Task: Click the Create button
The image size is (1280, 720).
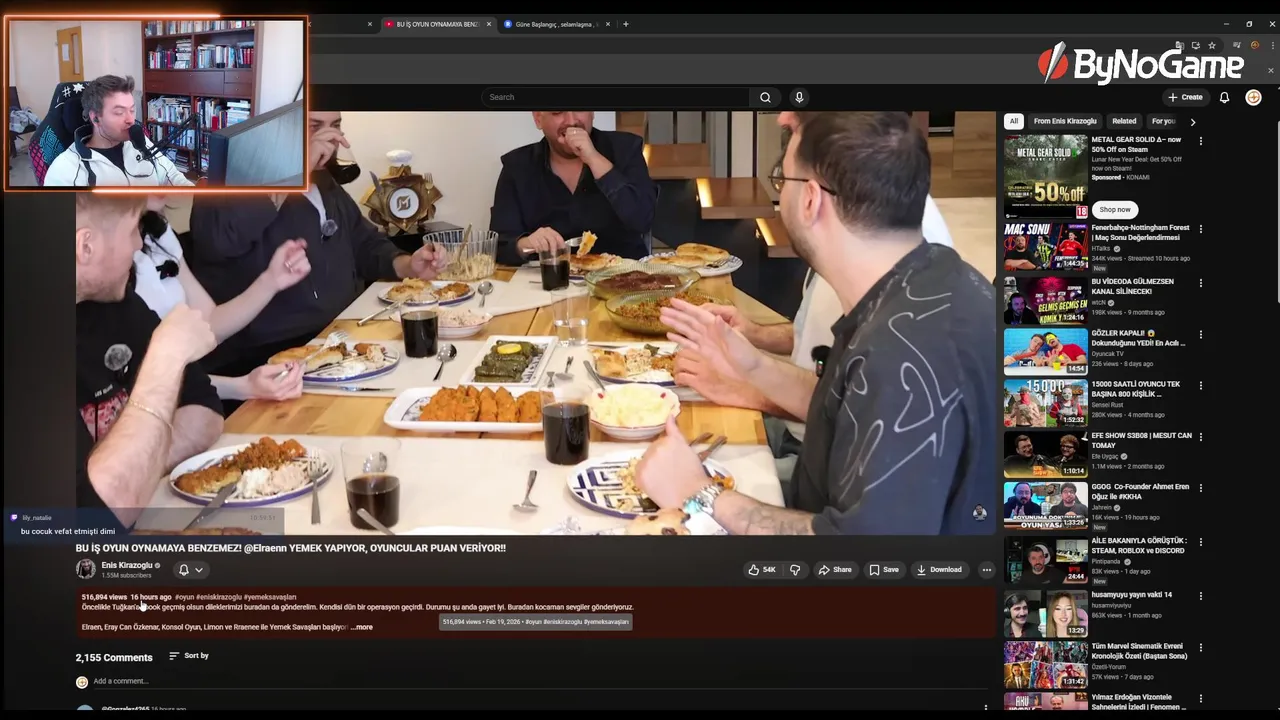Action: [1185, 97]
